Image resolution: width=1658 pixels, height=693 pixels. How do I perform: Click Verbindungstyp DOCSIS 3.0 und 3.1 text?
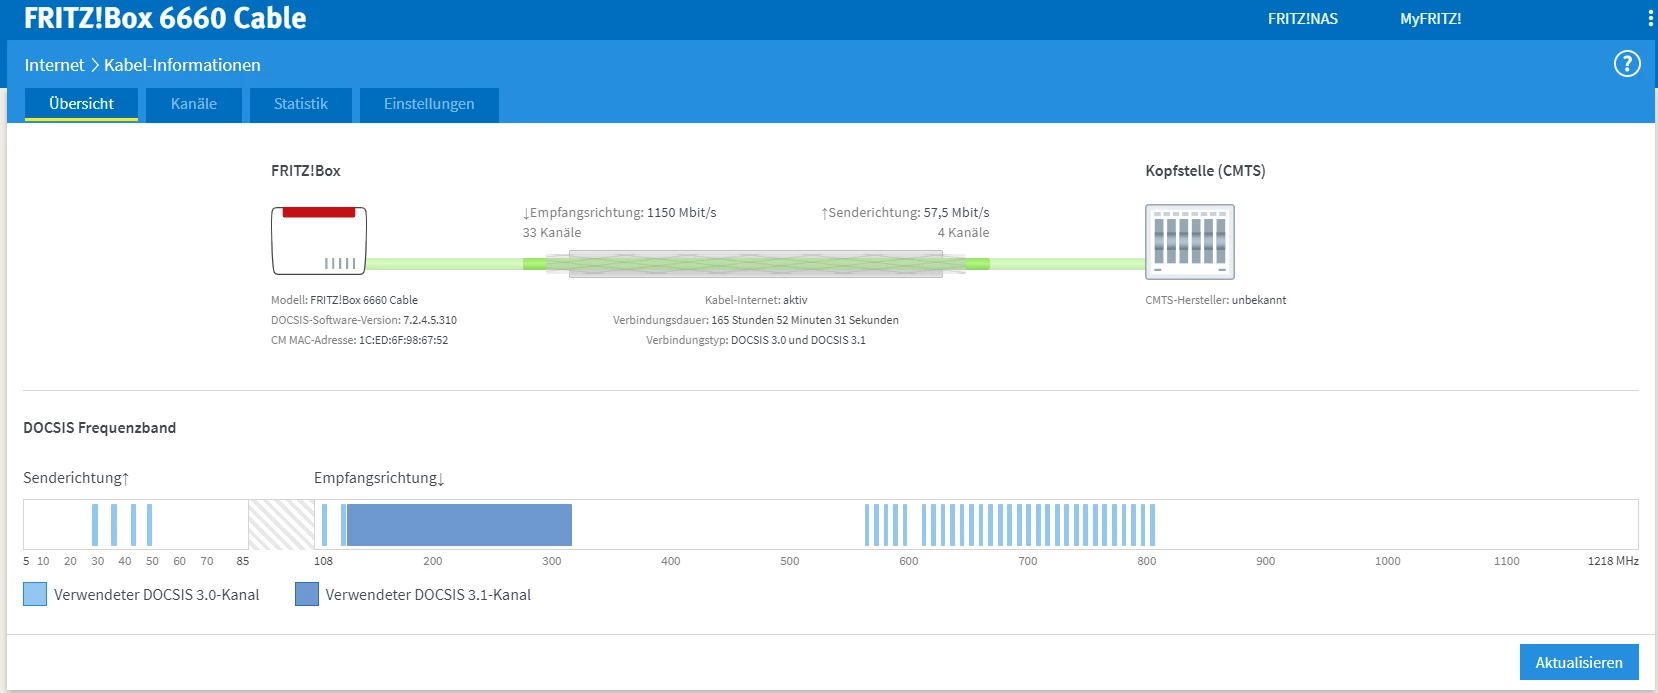click(756, 340)
